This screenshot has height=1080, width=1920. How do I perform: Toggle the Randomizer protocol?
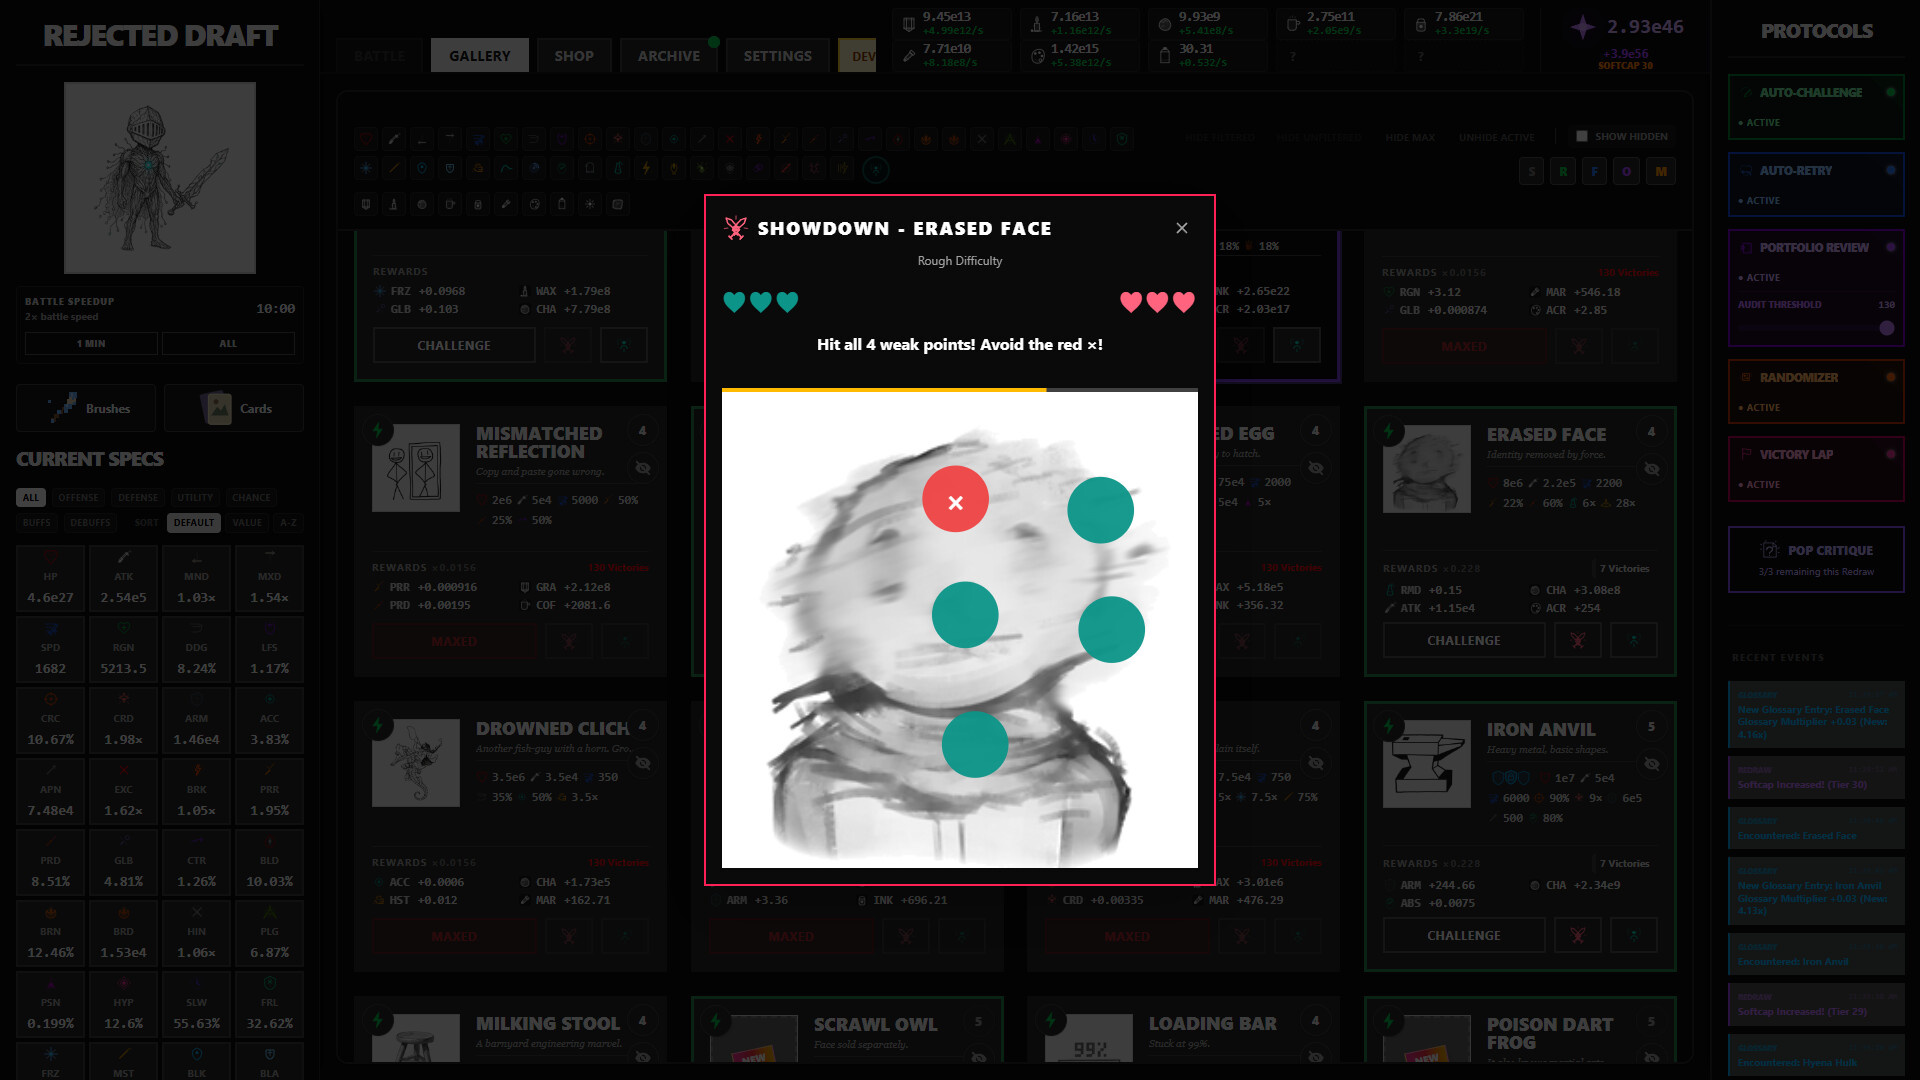click(x=1816, y=391)
